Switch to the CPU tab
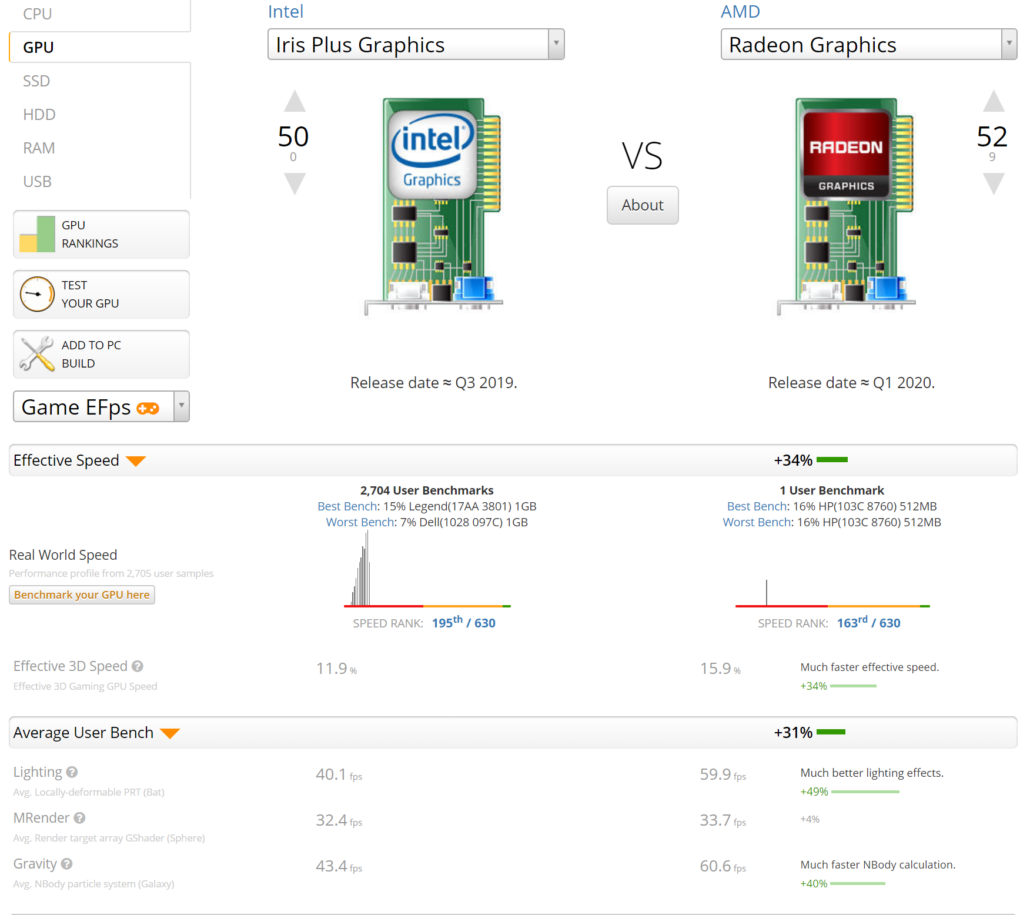 pyautogui.click(x=38, y=14)
